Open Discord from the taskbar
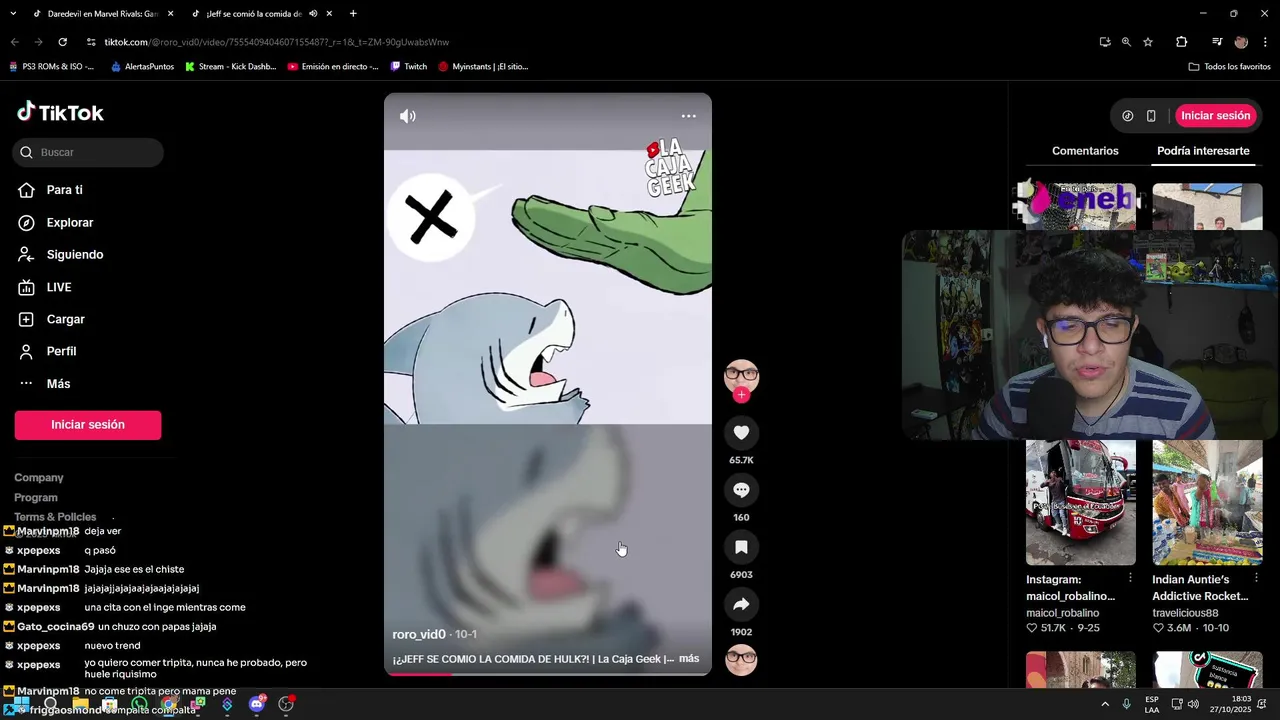 pyautogui.click(x=257, y=704)
